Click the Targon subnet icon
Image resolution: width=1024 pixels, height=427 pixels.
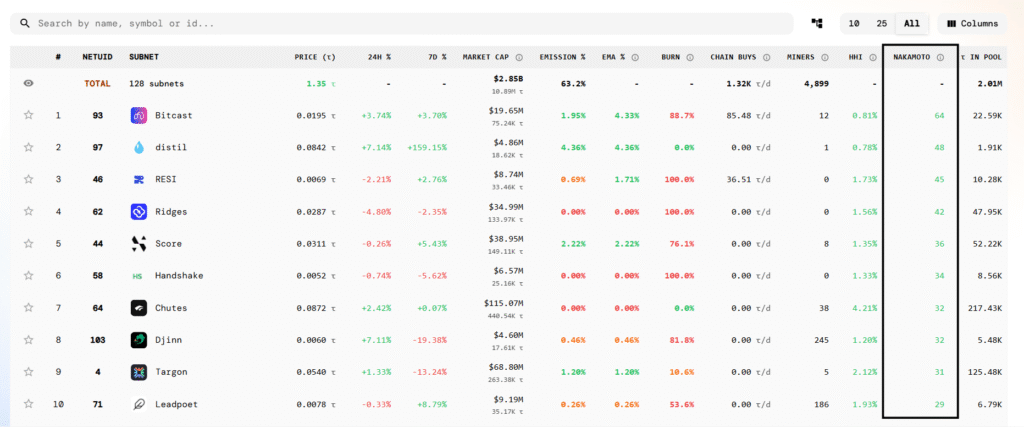(x=139, y=372)
